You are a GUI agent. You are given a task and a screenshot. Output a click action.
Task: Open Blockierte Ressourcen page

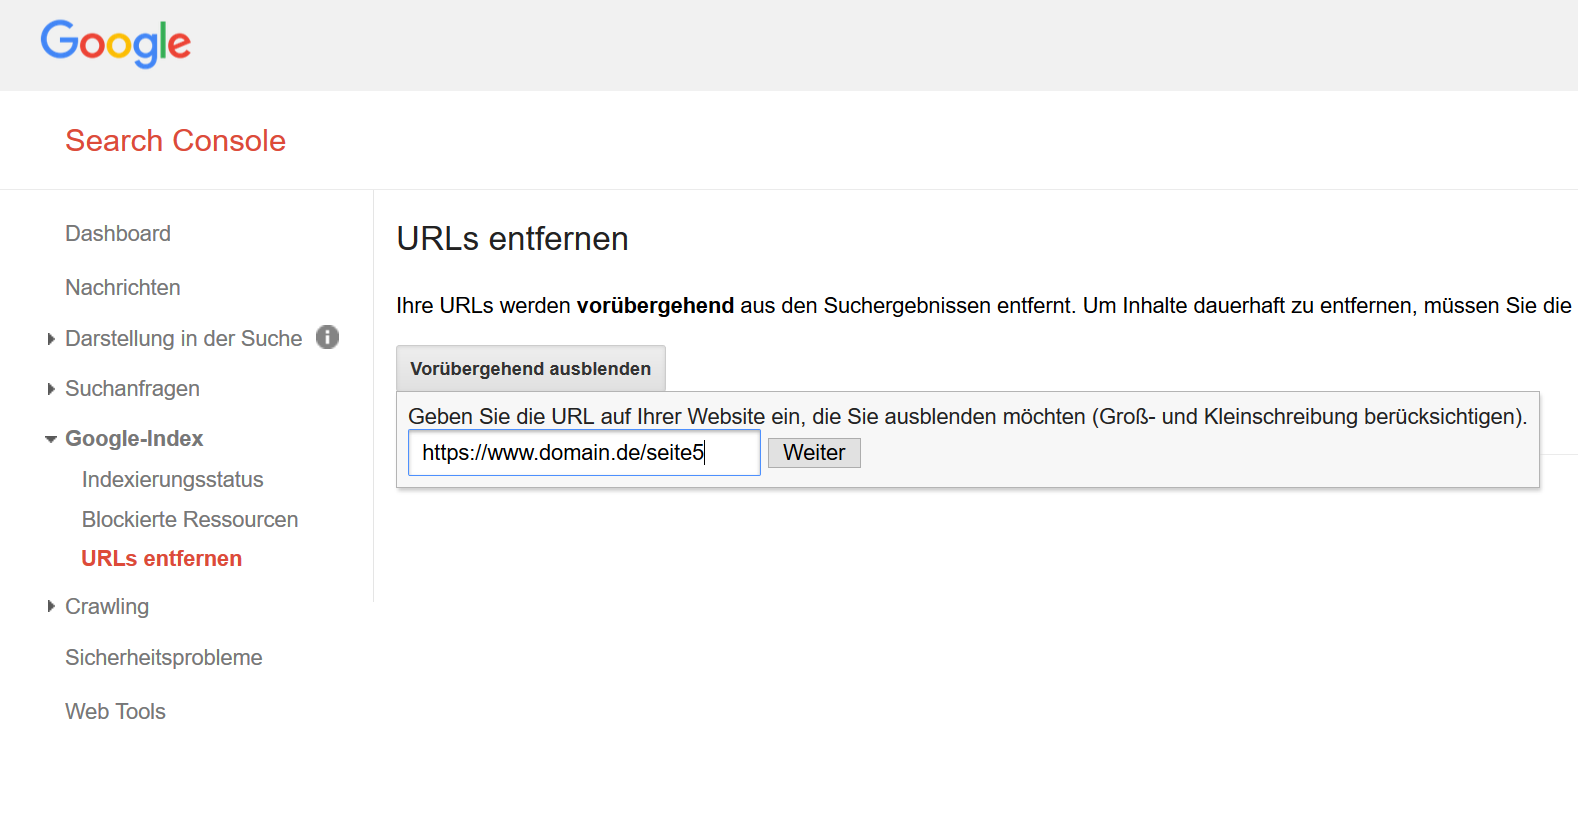[190, 520]
